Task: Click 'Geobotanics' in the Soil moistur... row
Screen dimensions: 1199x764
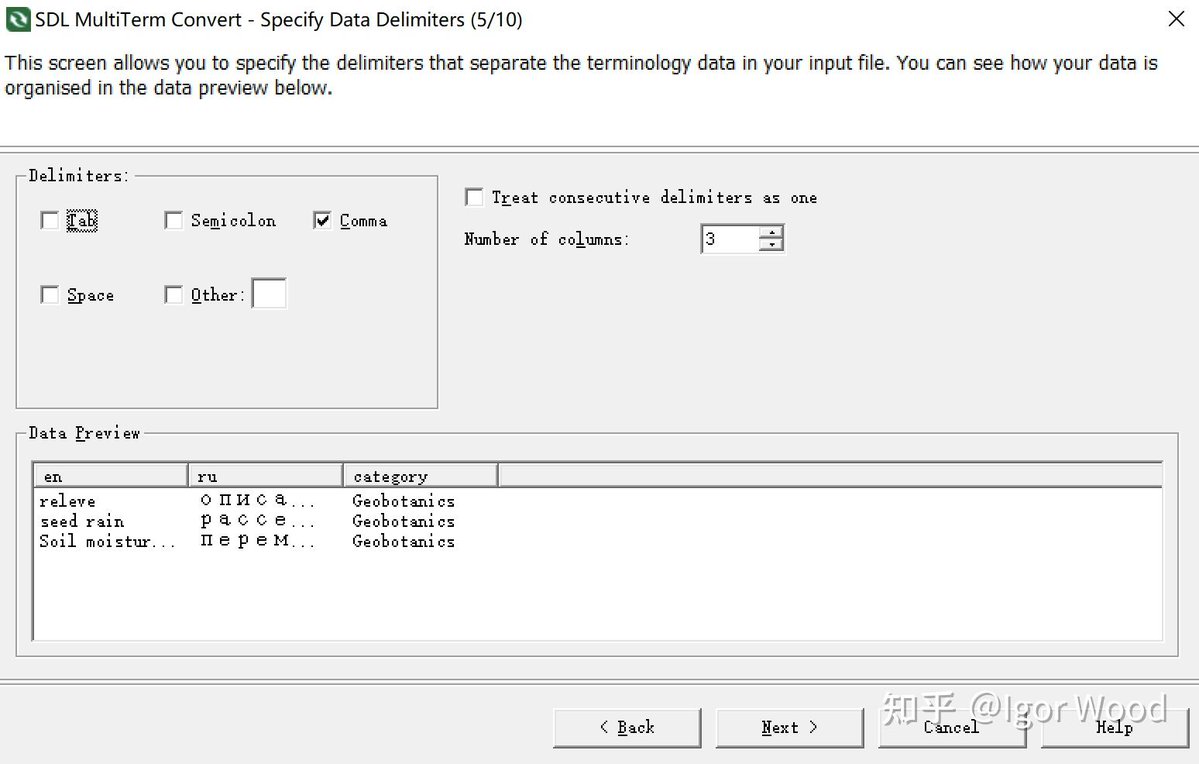Action: (404, 541)
